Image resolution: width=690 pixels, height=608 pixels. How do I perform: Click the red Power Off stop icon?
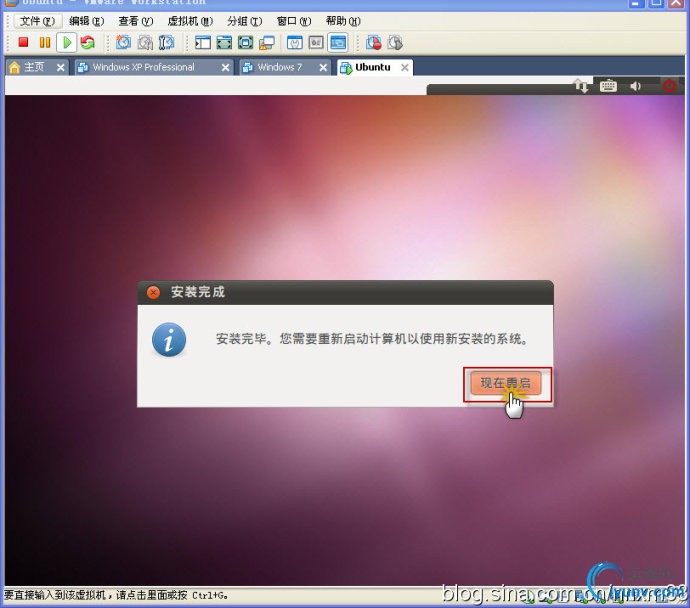23,42
